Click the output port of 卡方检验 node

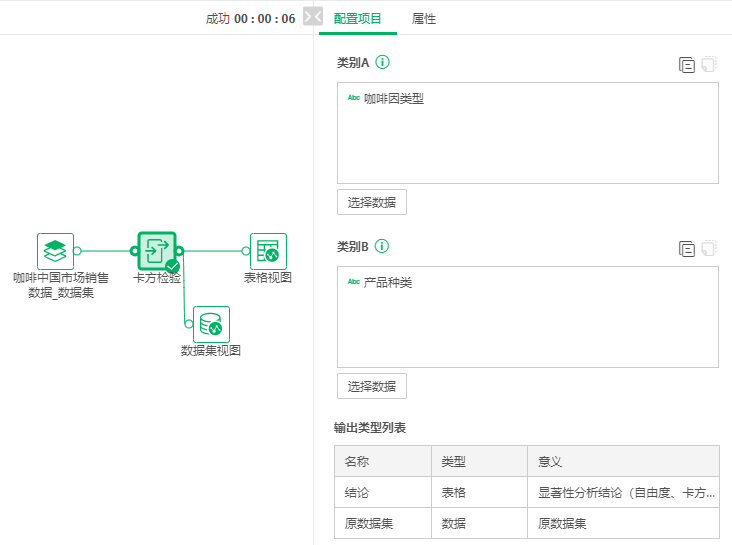pyautogui.click(x=180, y=251)
